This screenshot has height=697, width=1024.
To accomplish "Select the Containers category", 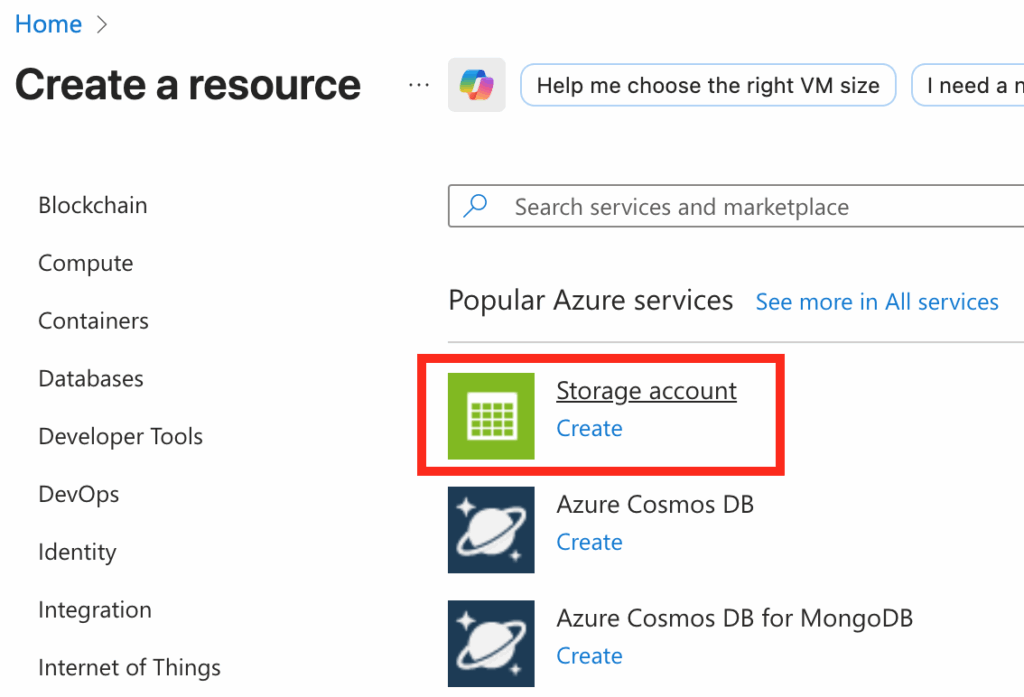I will 93,321.
